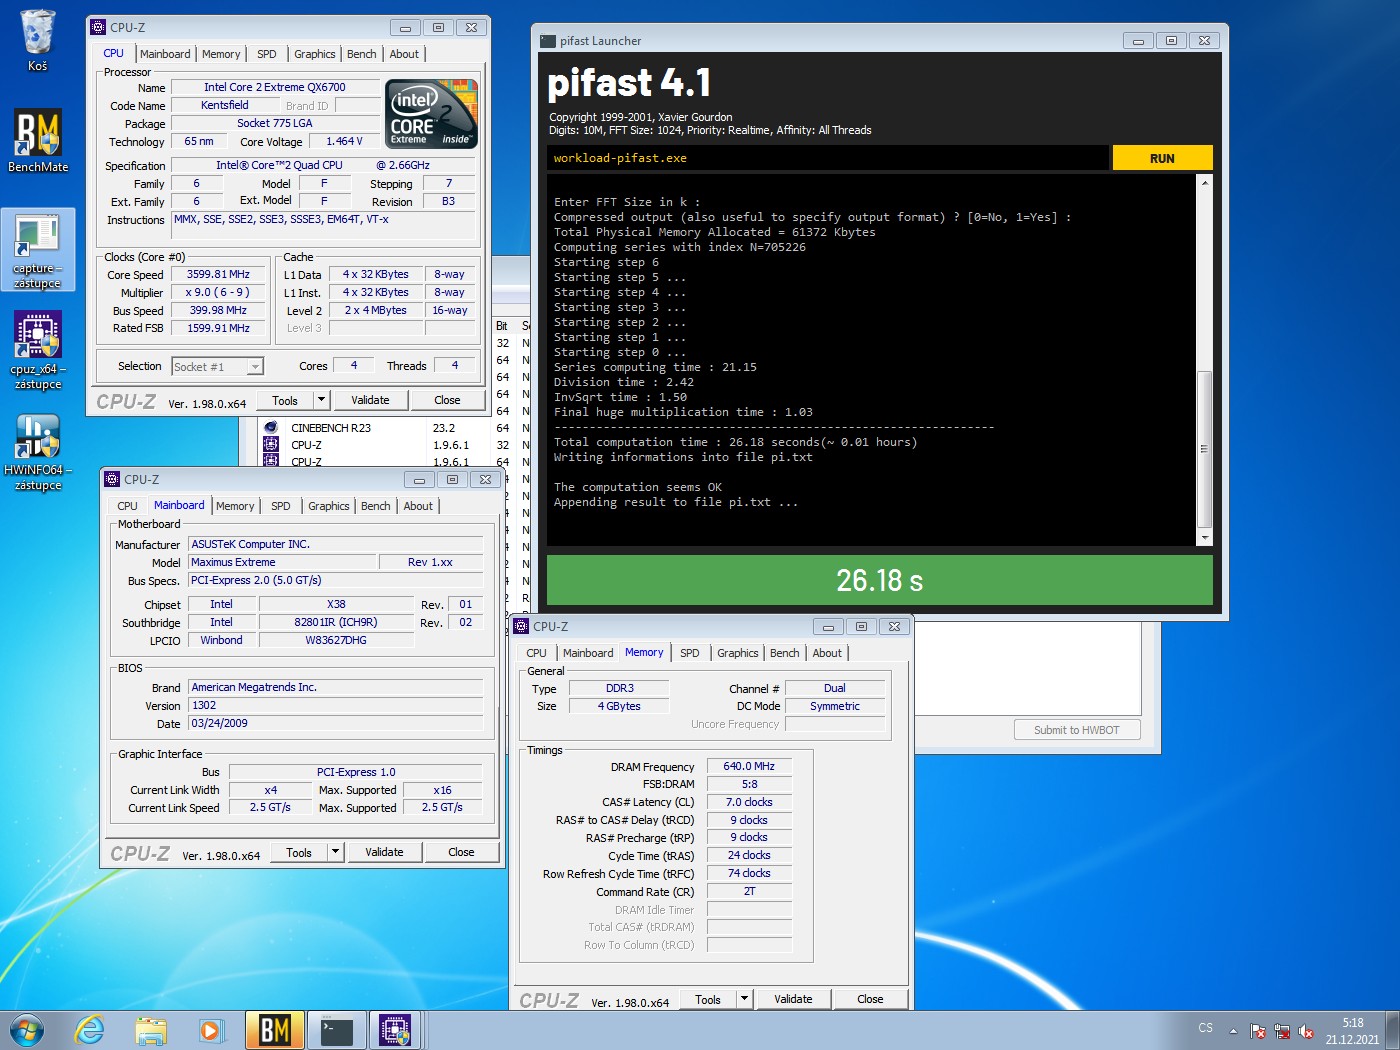Screen dimensions: 1400x1050
Task: Show hidden tray icons arrow
Action: point(1233,1030)
